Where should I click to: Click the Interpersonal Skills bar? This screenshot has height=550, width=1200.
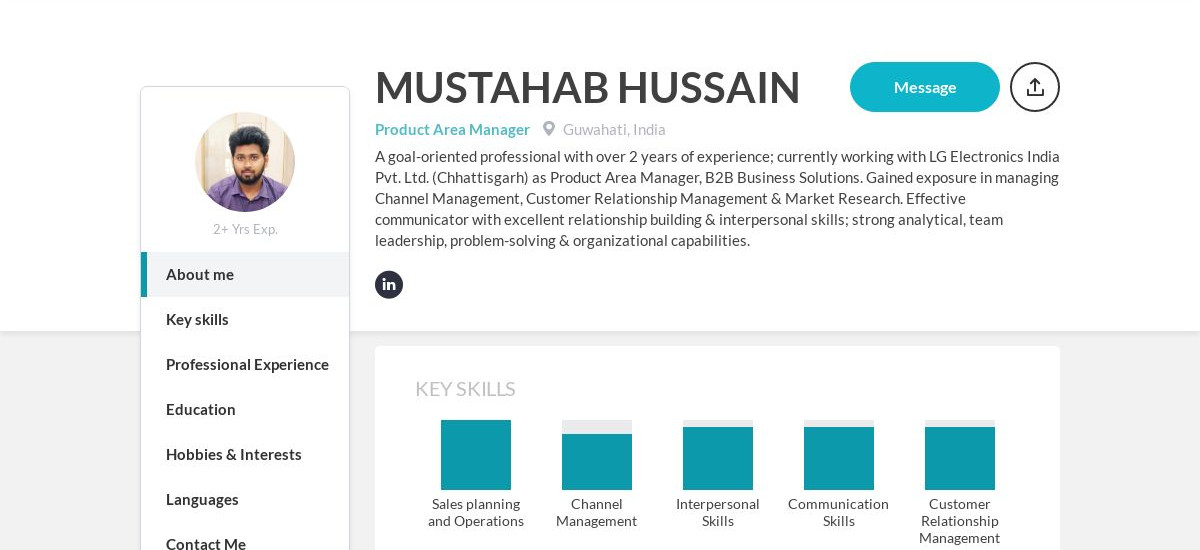[718, 455]
